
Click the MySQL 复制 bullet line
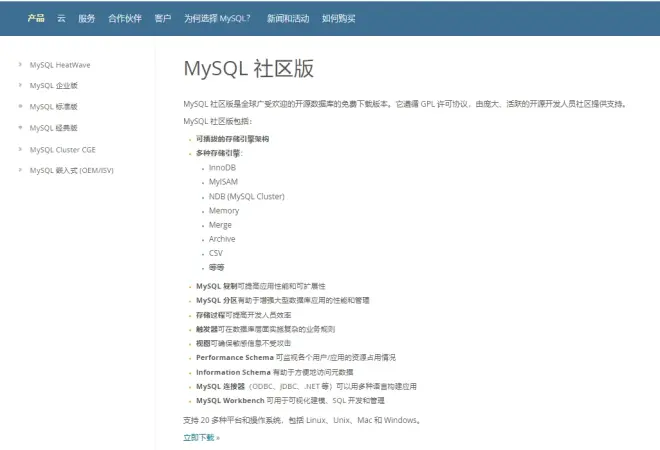pos(261,286)
